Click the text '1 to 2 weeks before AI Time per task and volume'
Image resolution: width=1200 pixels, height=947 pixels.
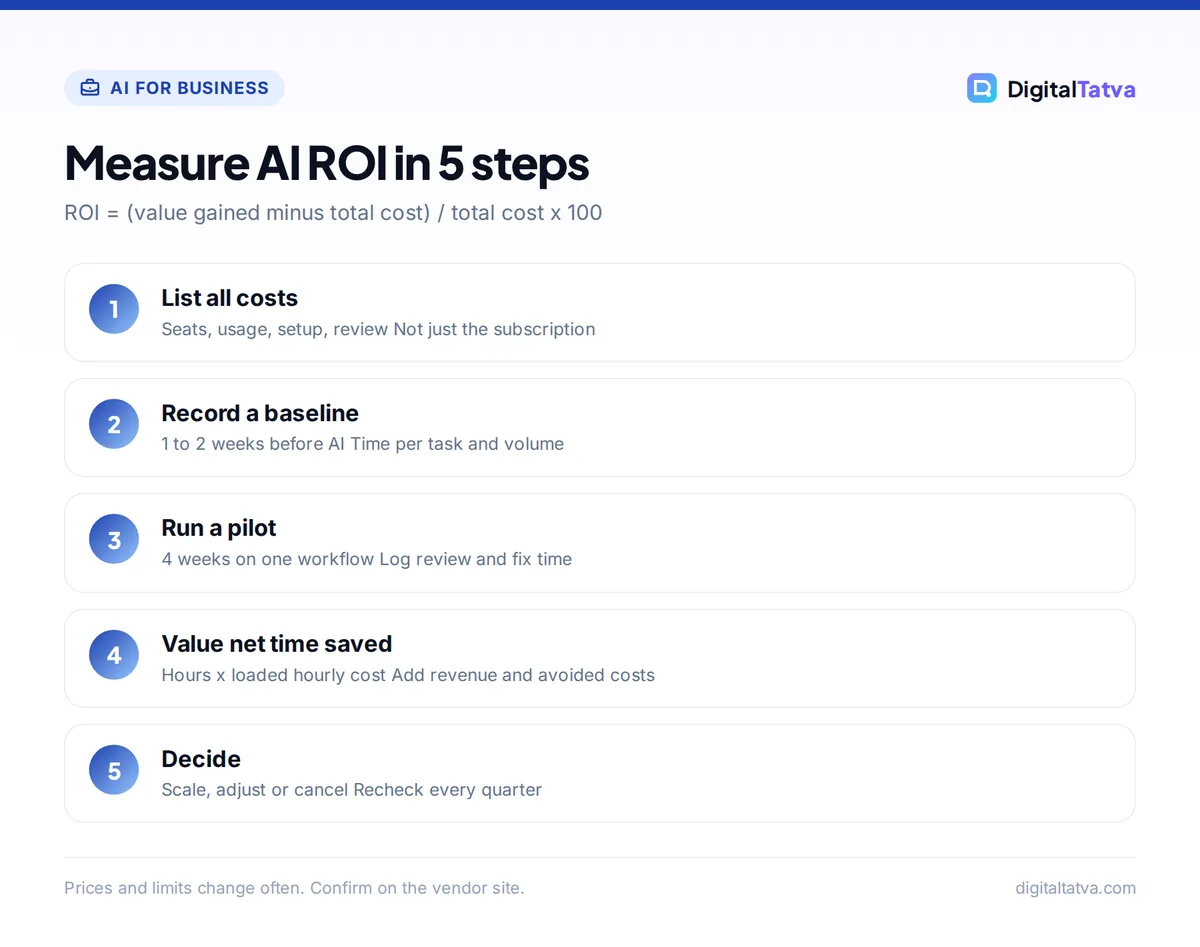(363, 444)
